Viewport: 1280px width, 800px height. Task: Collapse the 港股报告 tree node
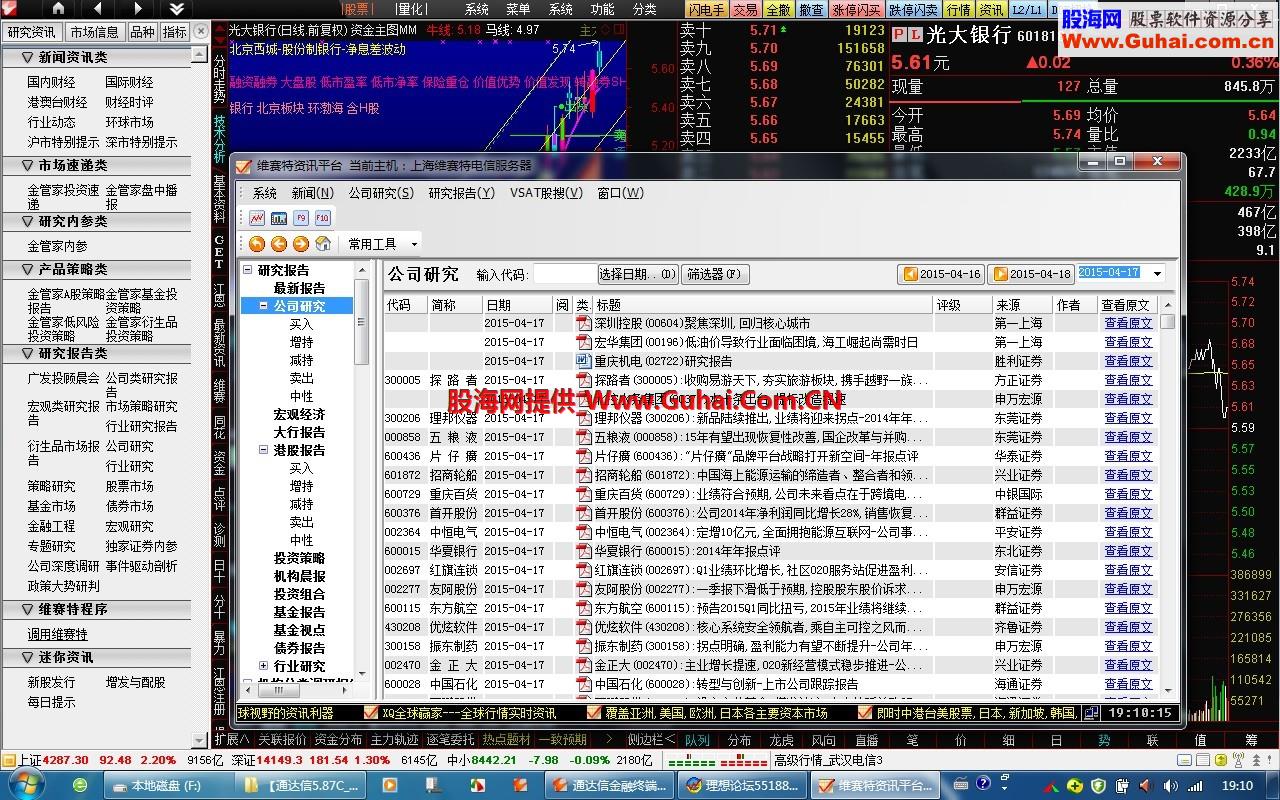tap(264, 450)
